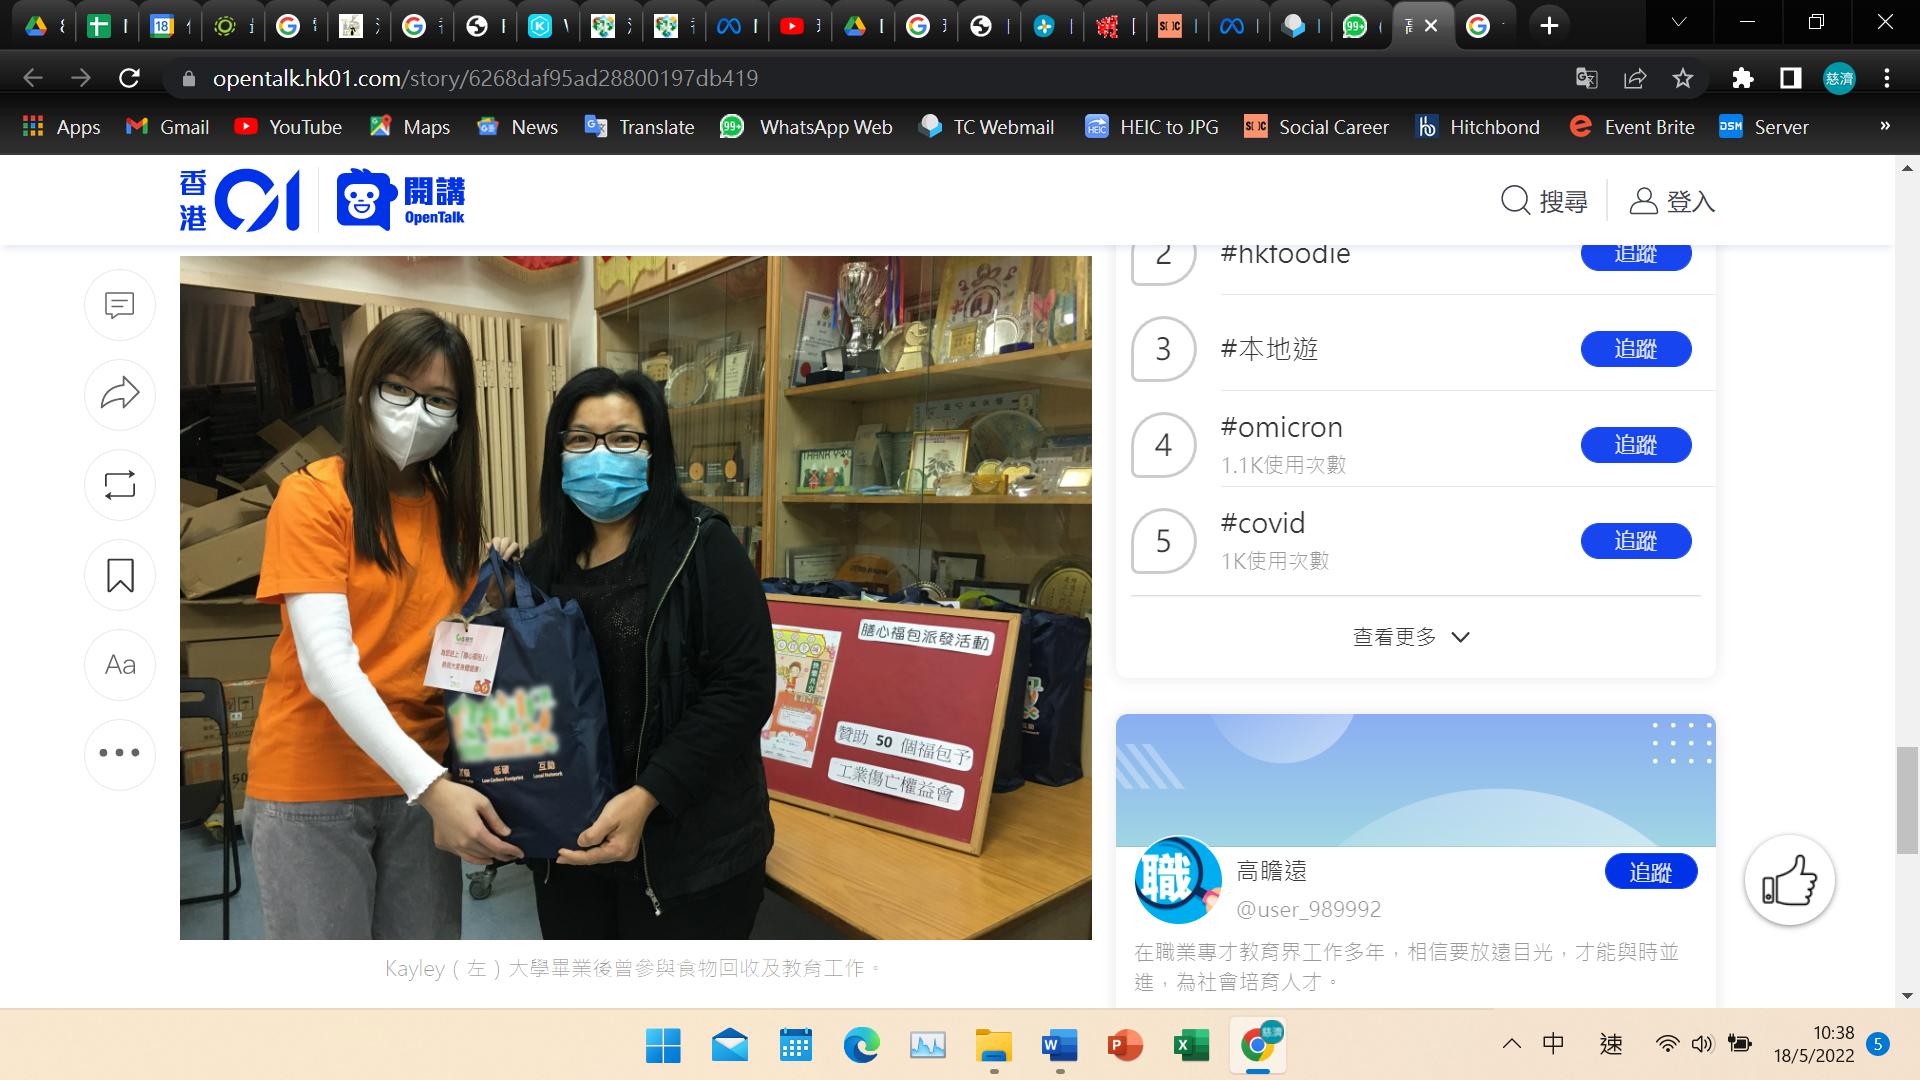Click the floating thumbs-up like button
Screen dimensions: 1920x1080
point(1789,881)
